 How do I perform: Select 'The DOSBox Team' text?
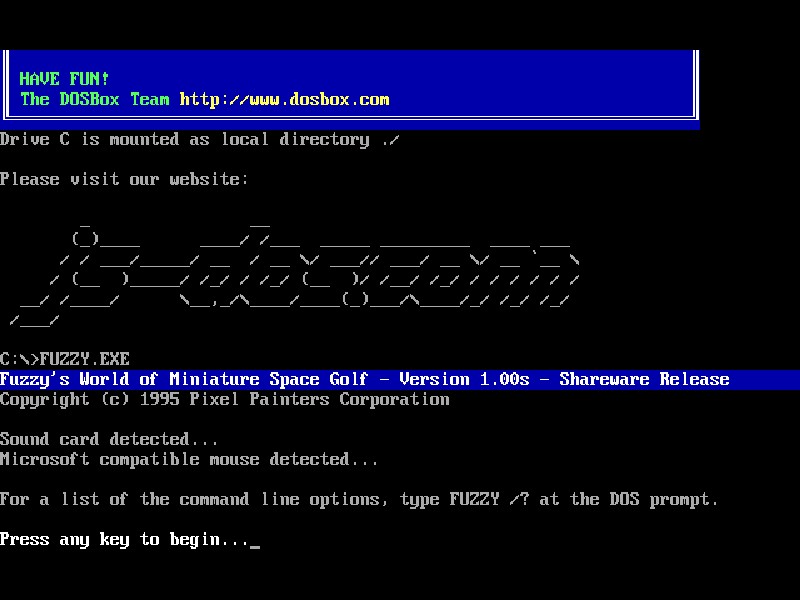[95, 99]
